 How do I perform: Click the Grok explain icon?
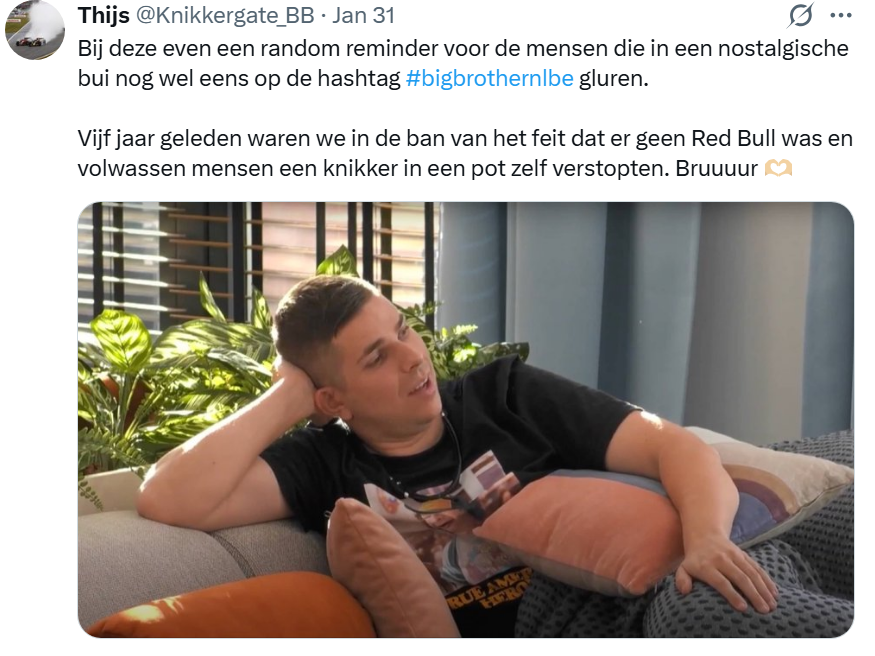click(801, 15)
